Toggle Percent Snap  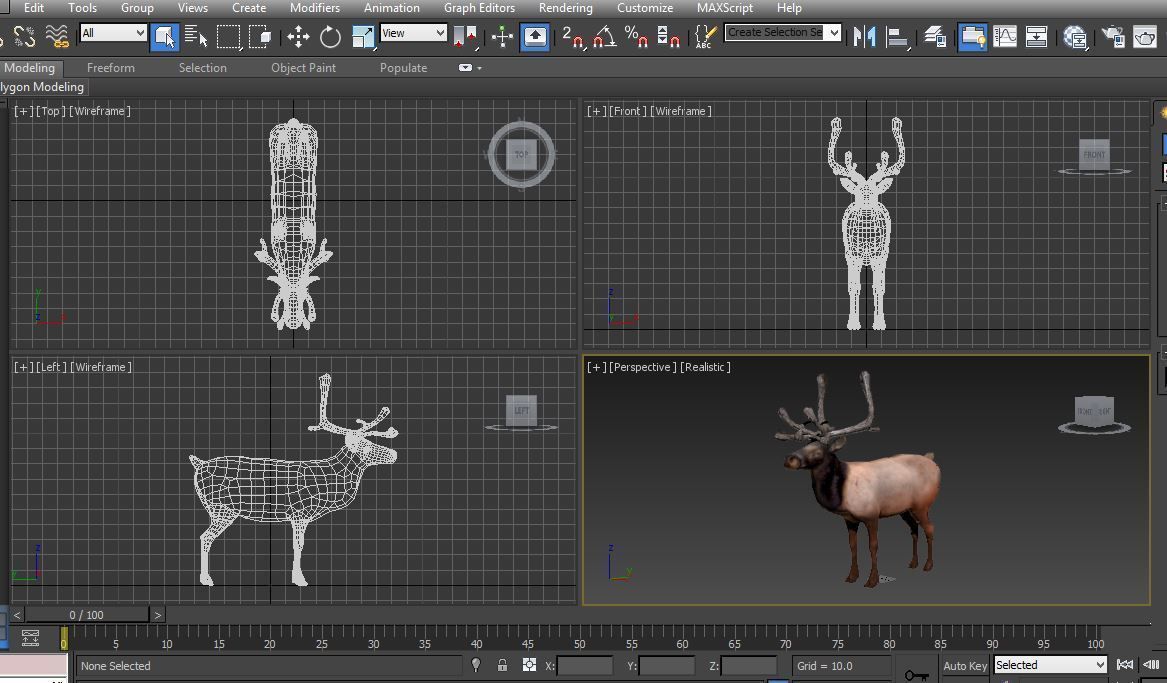636,36
